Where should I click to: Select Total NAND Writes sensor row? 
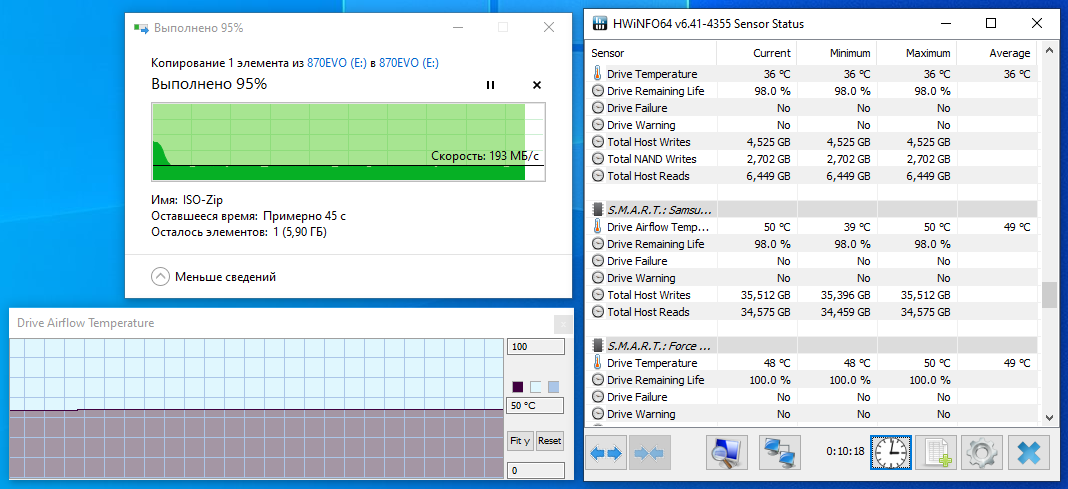812,159
